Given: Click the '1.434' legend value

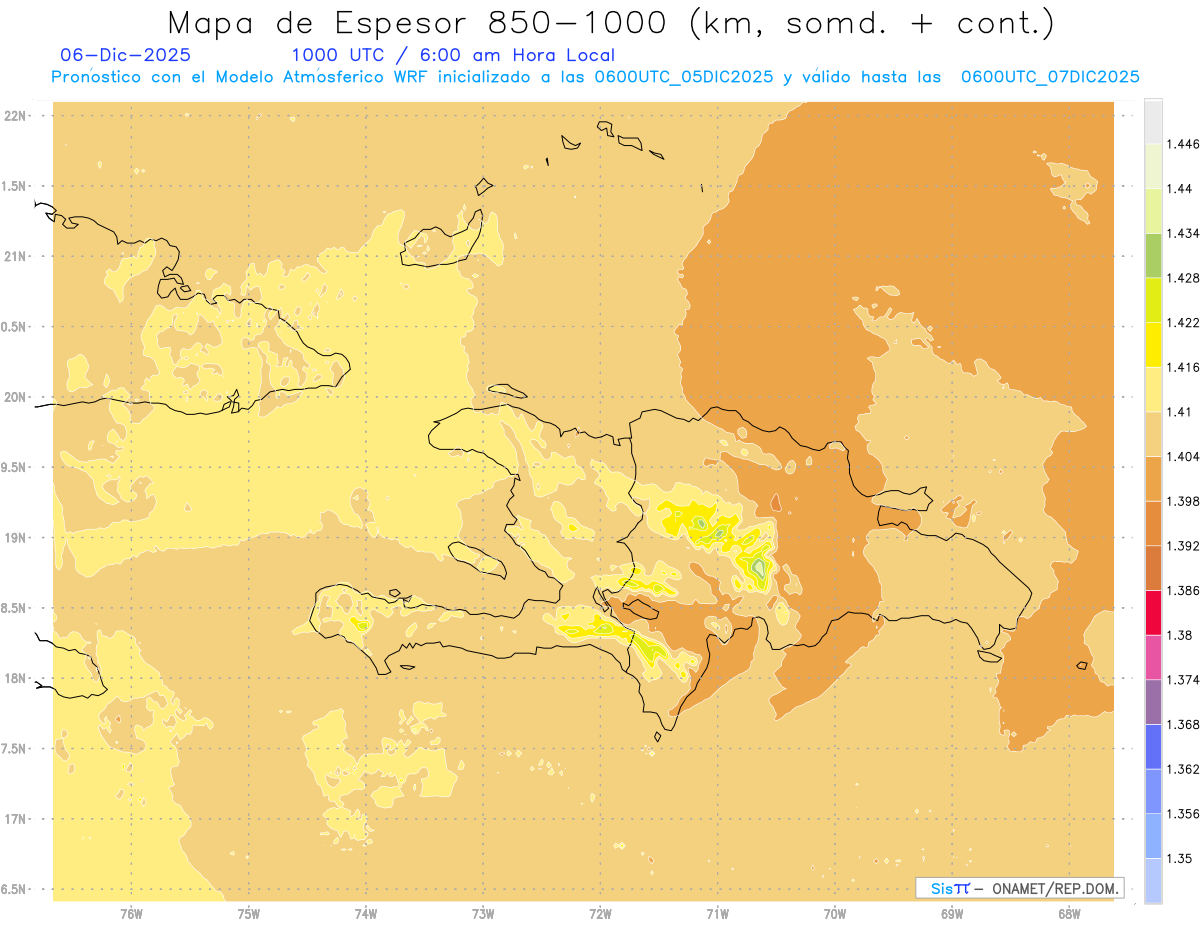Looking at the screenshot, I should [1182, 233].
